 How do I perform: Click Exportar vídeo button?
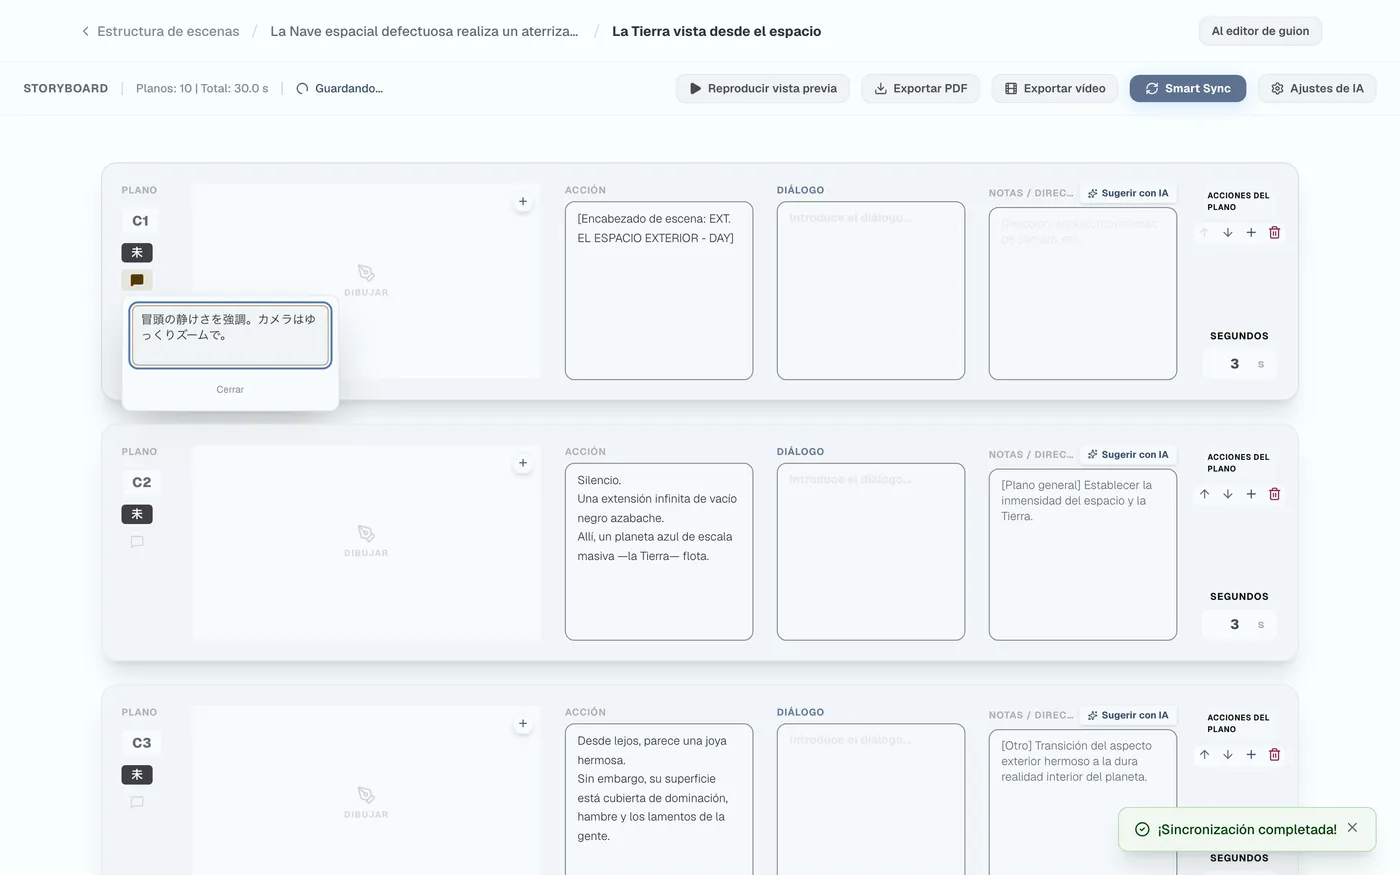click(x=1055, y=88)
